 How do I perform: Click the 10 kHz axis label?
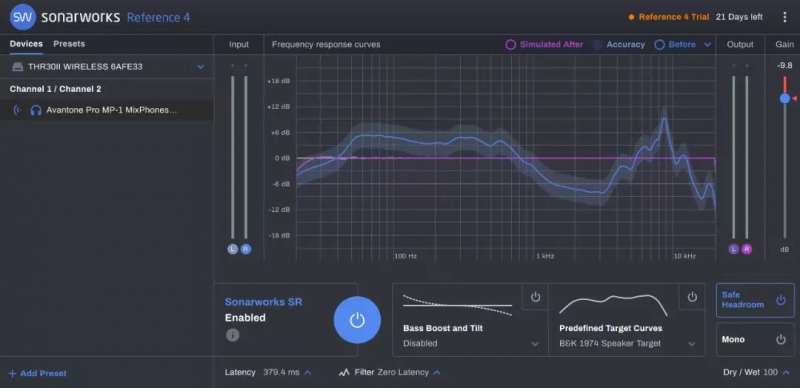(x=684, y=256)
